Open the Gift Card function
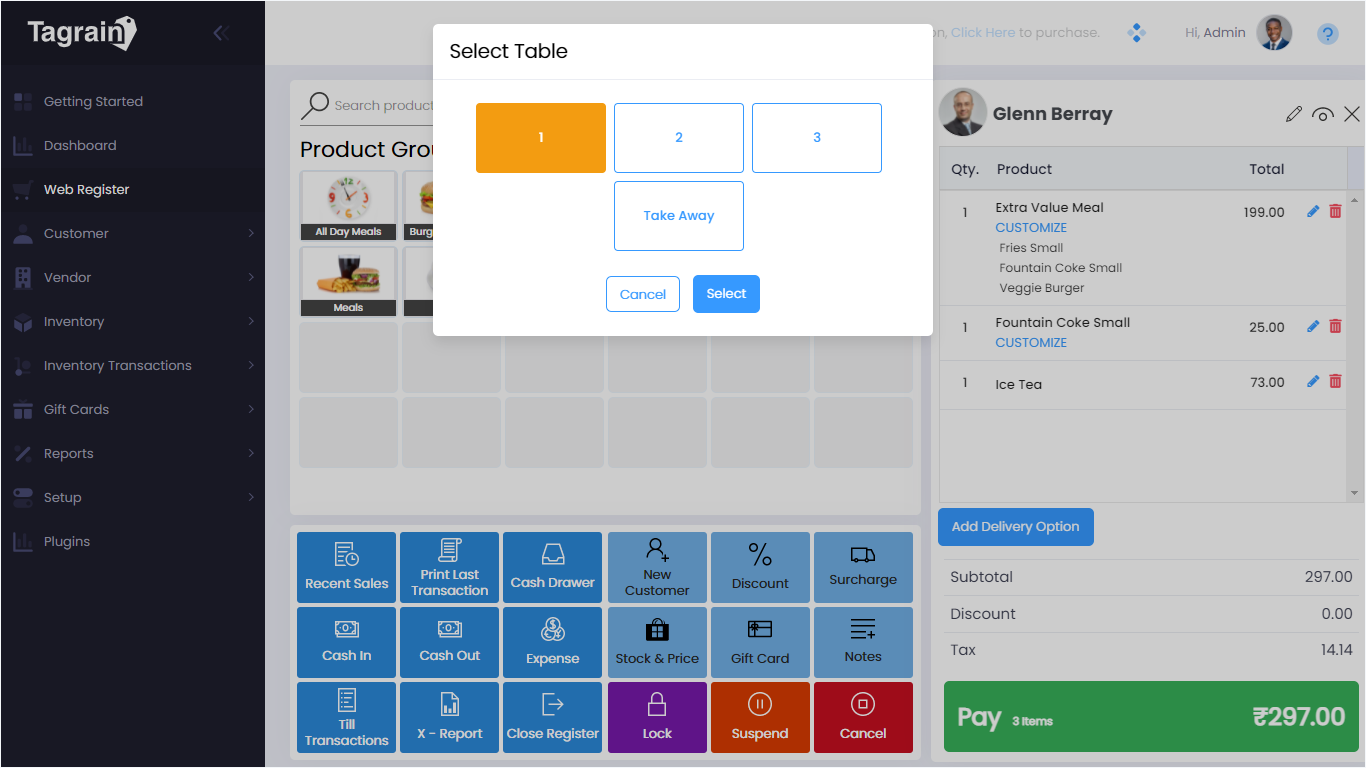1366x768 pixels. click(760, 642)
